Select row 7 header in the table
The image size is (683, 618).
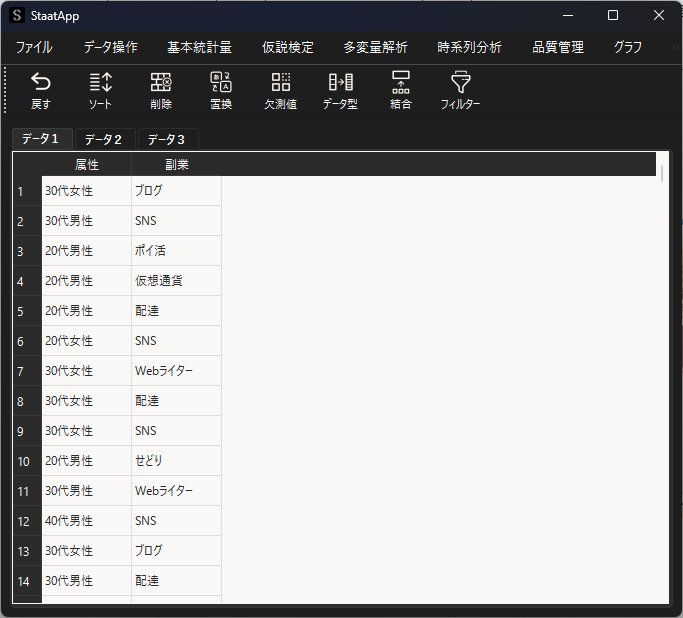point(20,371)
